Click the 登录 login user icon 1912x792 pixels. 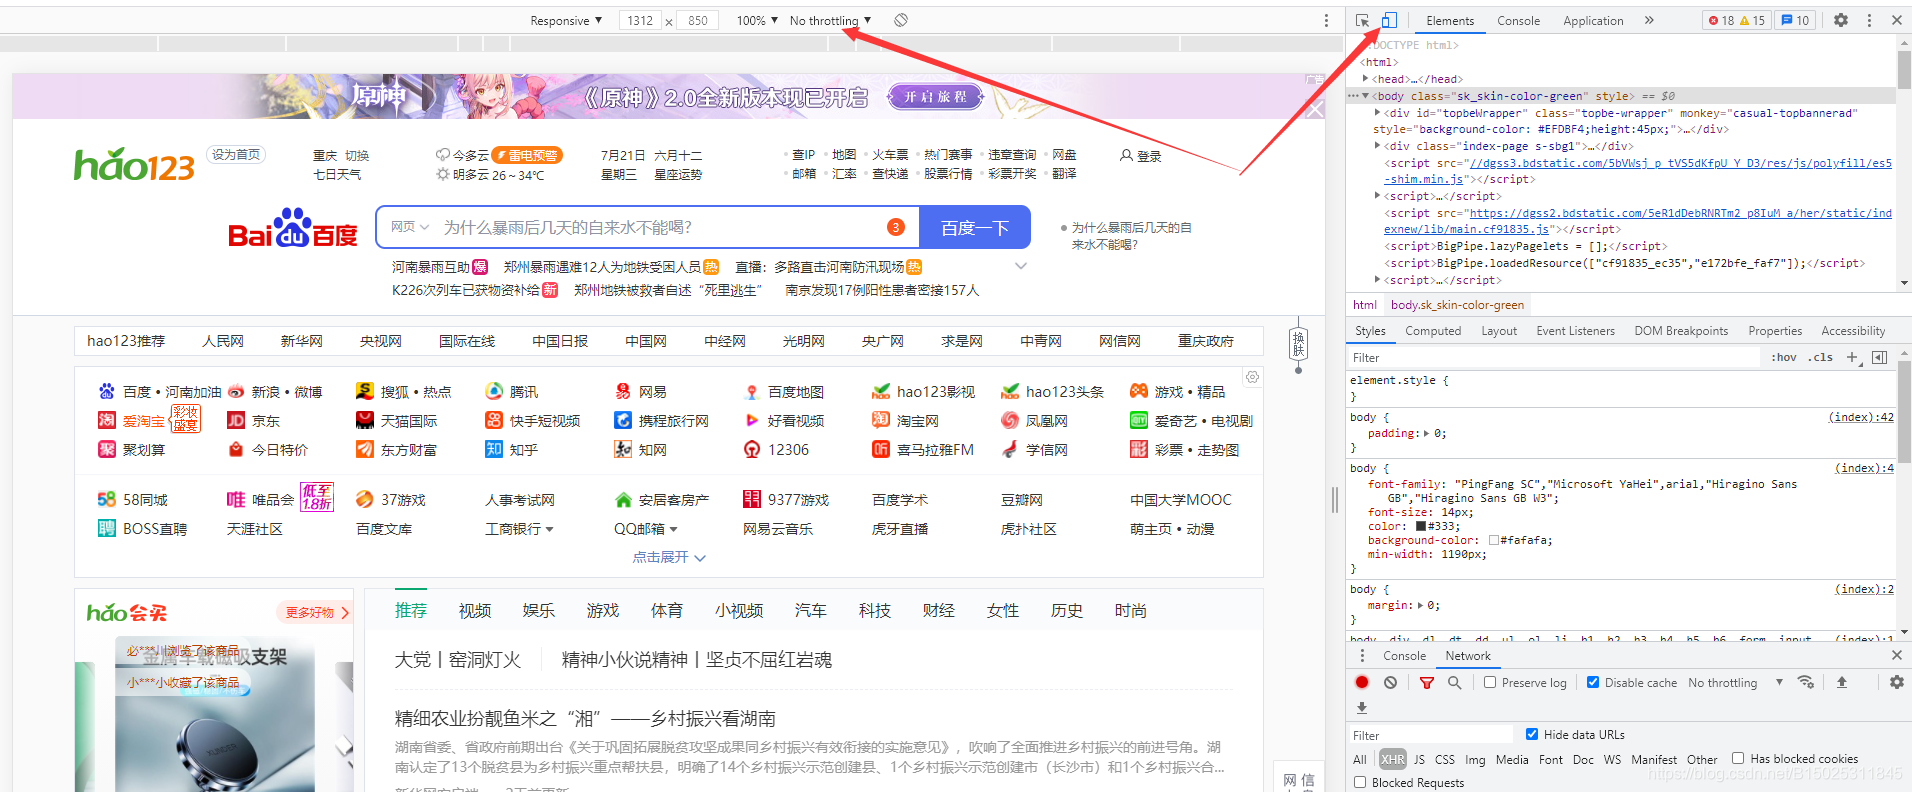[x=1126, y=156]
